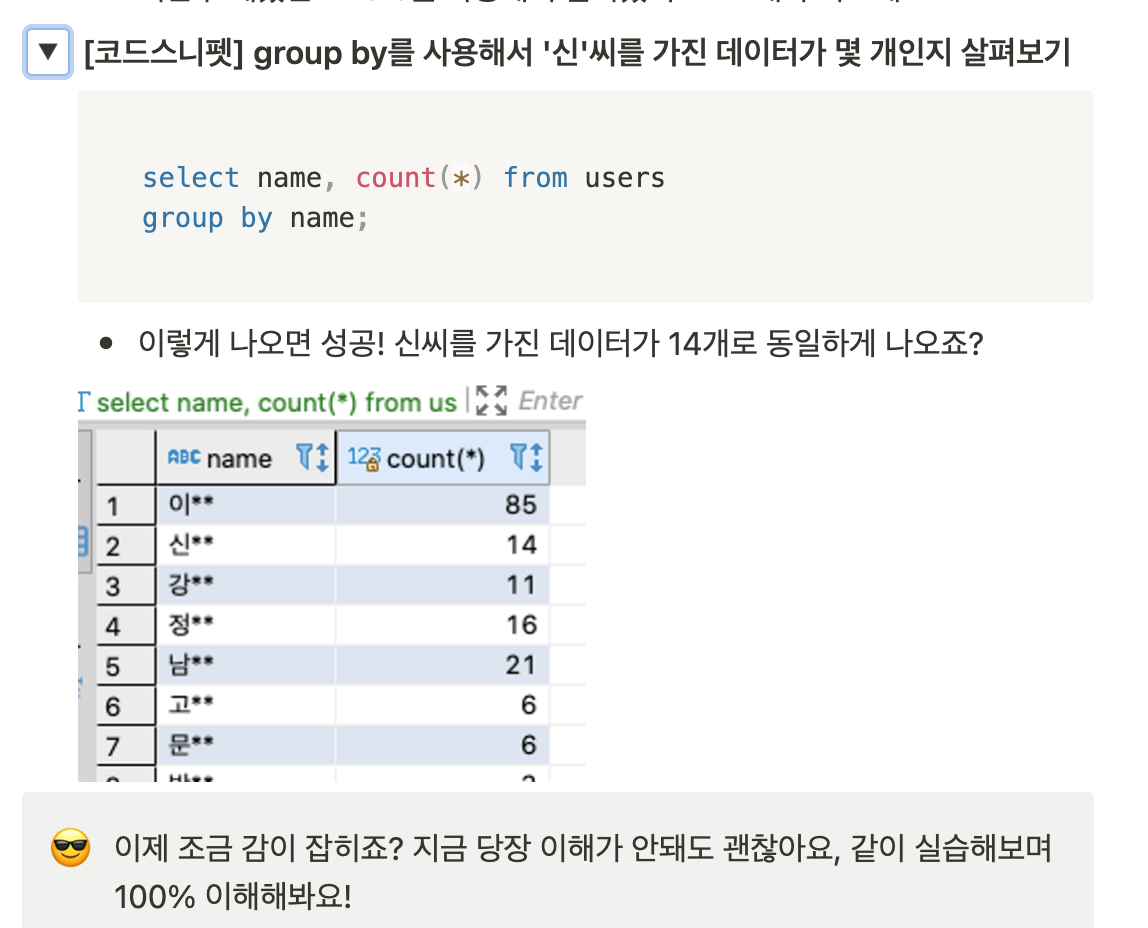The image size is (1148, 928).
Task: Click the 123 lock type icon in count(*) header
Action: click(x=363, y=459)
